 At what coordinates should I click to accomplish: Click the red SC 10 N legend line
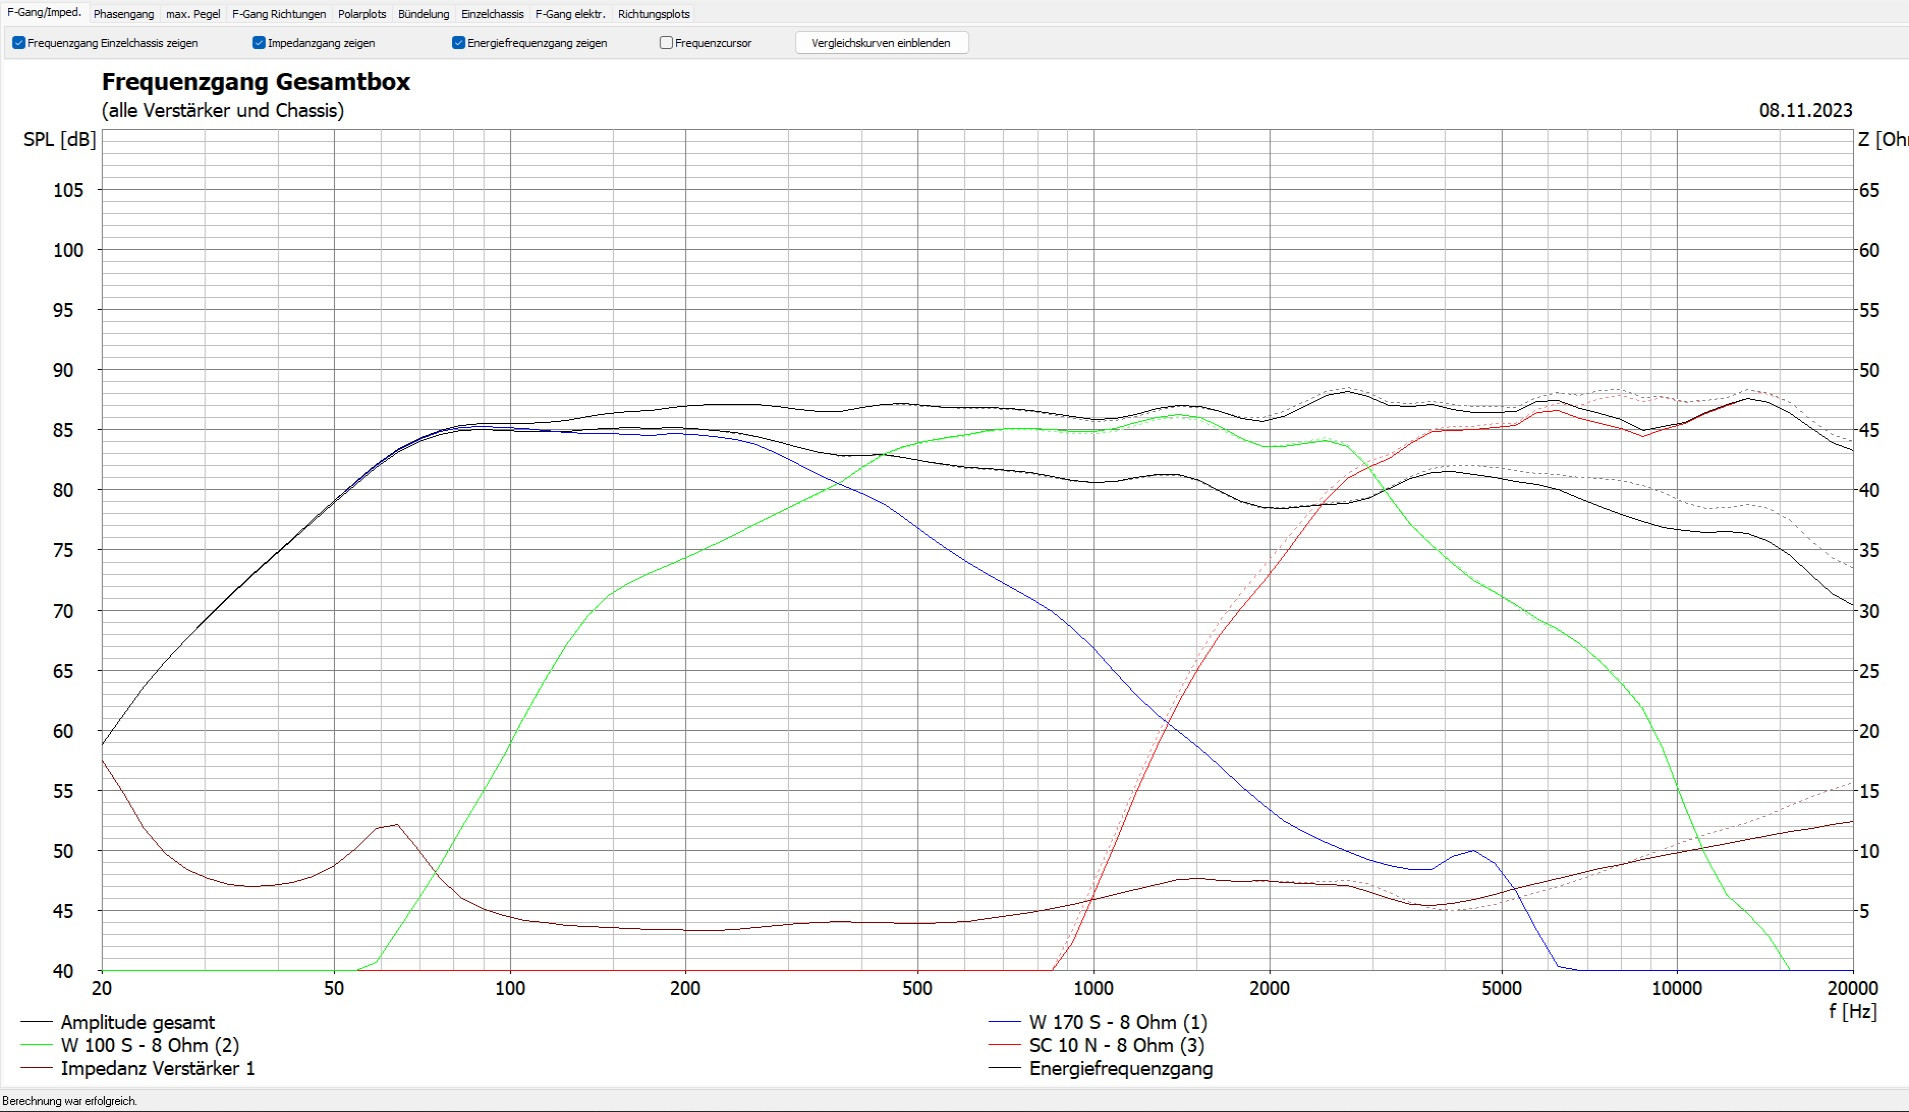point(1004,1045)
